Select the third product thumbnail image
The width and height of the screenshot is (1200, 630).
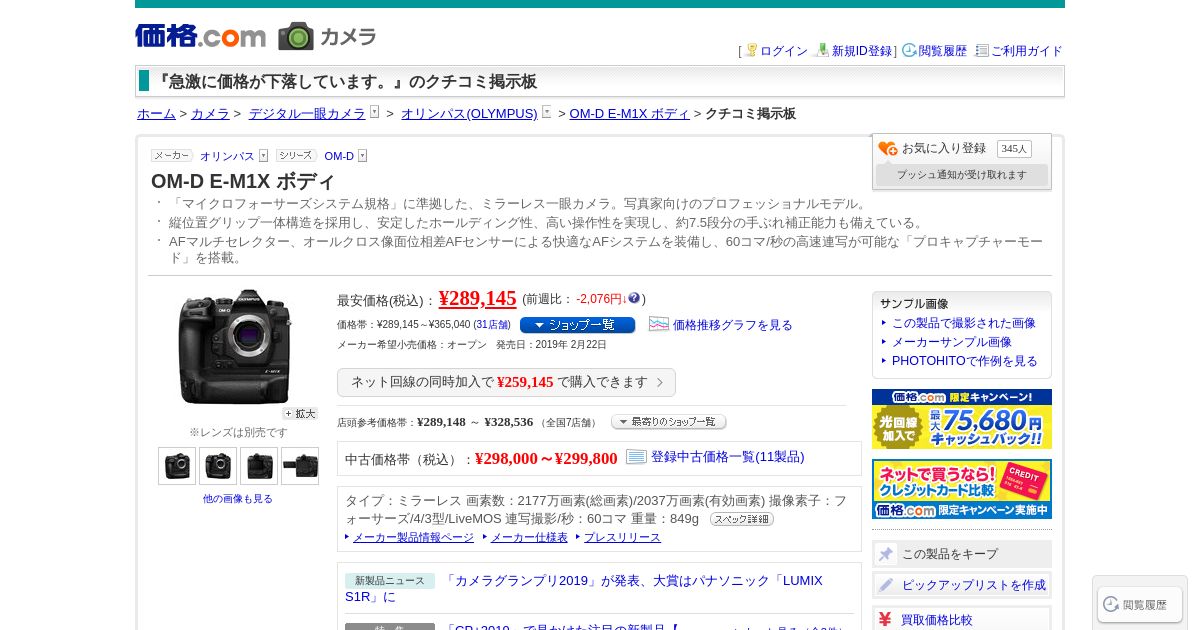click(x=259, y=466)
